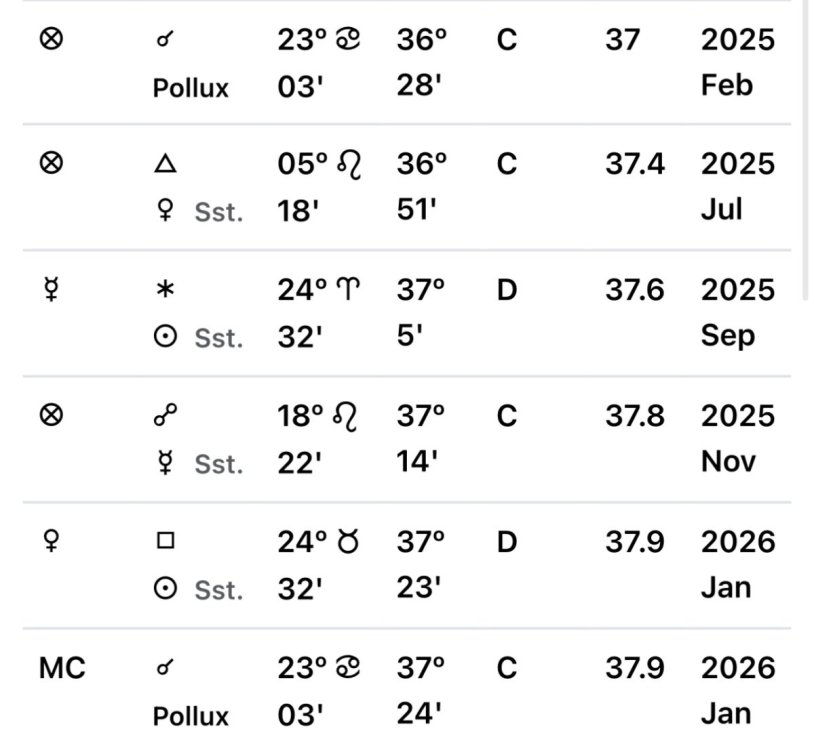Click the square aspect symbol
Image resolution: width=814 pixels, height=750 pixels.
[166, 541]
